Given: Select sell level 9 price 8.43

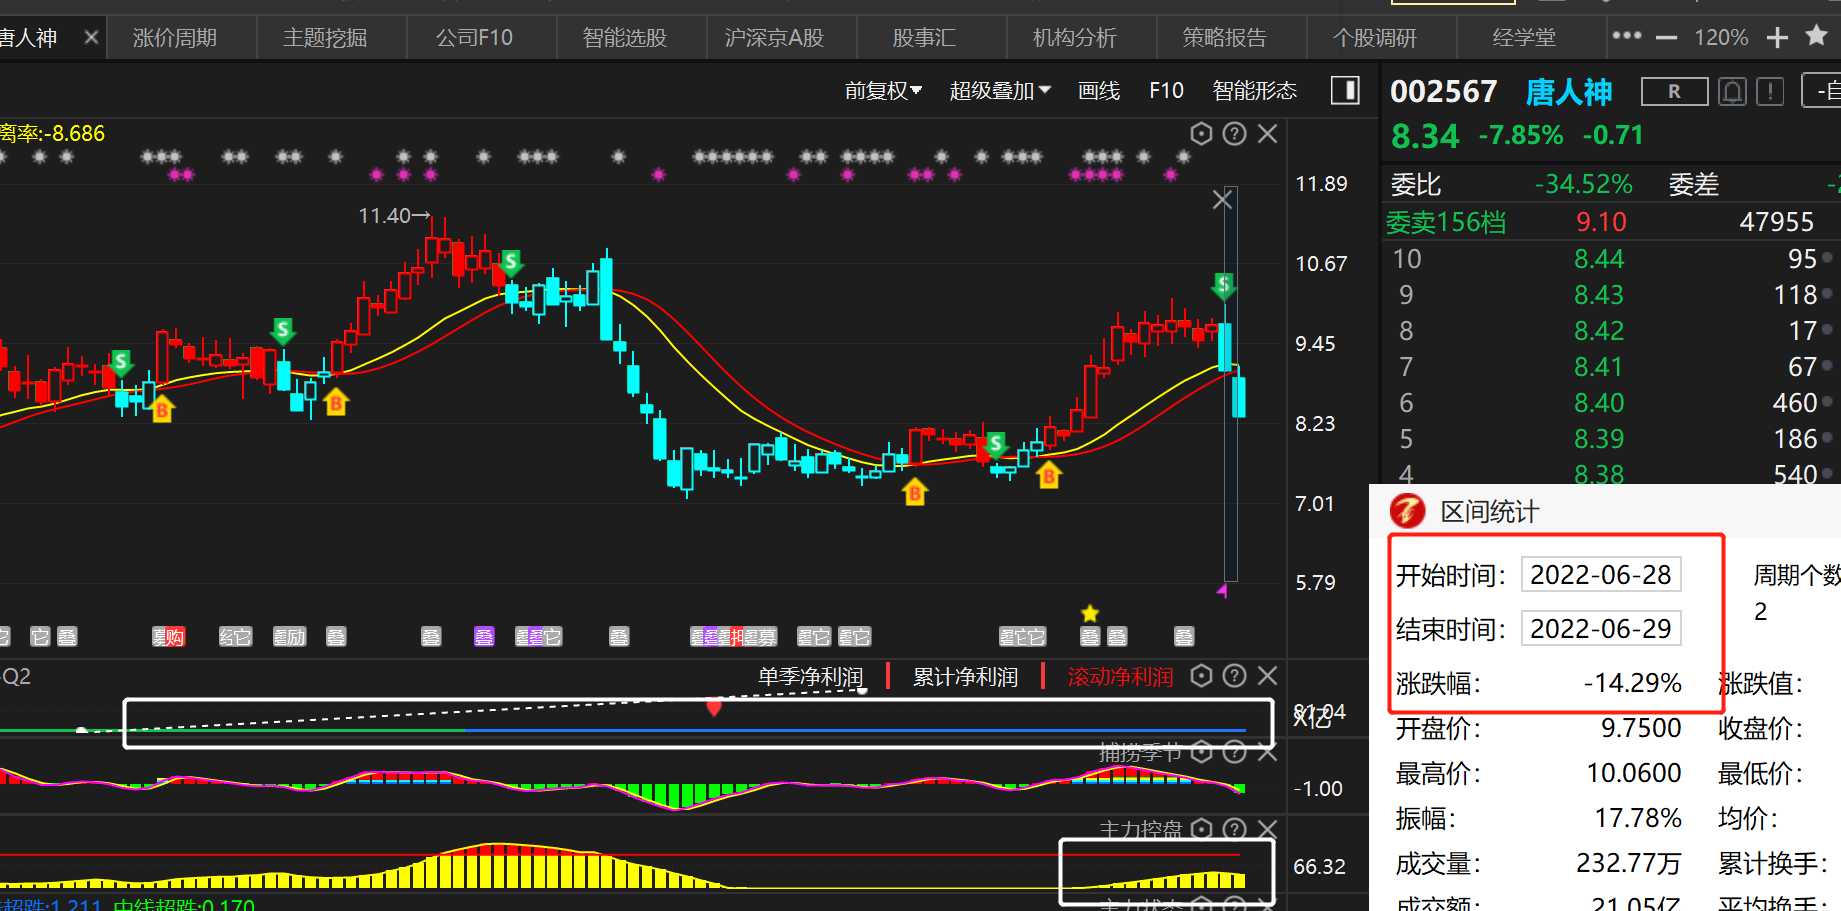Looking at the screenshot, I should point(1598,295).
